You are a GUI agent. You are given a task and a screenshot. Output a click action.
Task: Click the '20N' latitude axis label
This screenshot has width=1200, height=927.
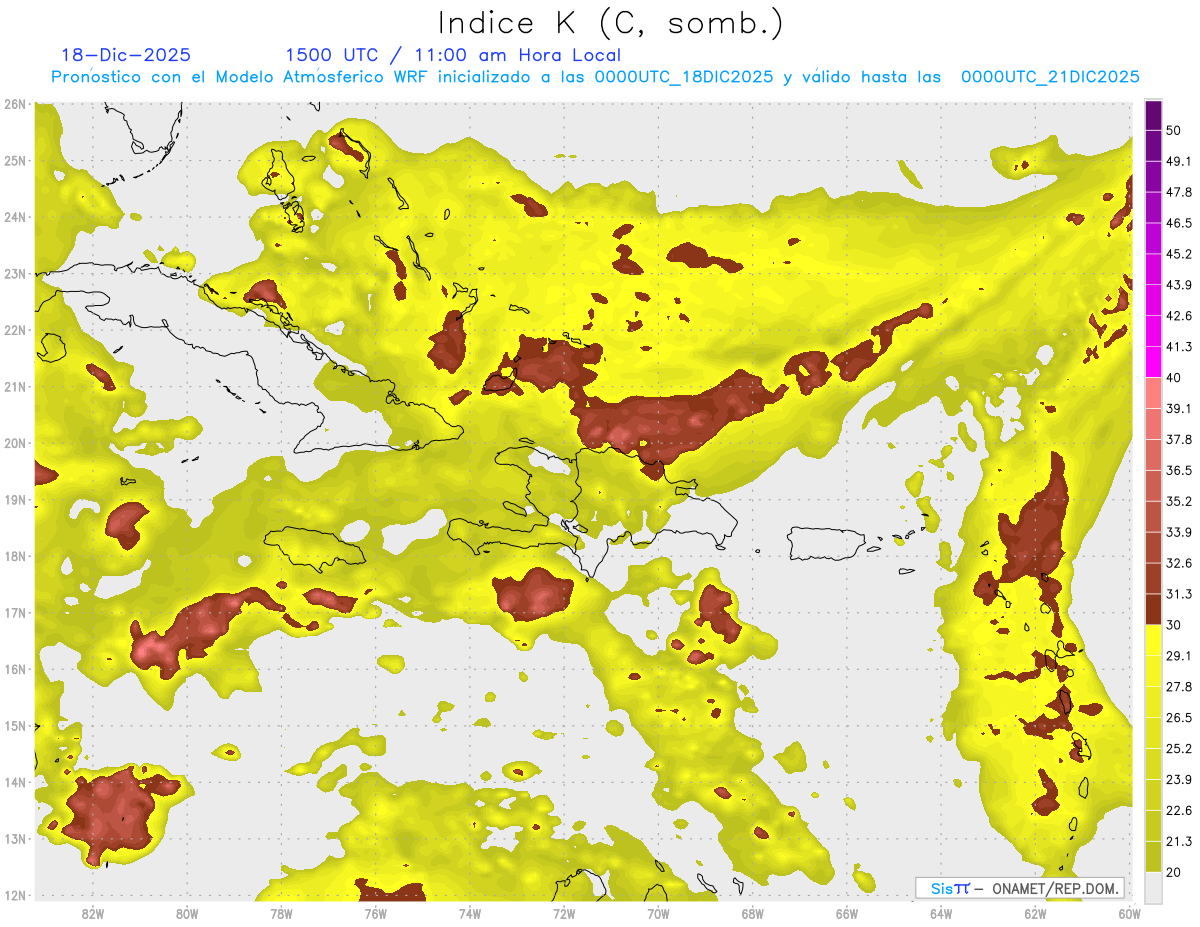click(14, 443)
